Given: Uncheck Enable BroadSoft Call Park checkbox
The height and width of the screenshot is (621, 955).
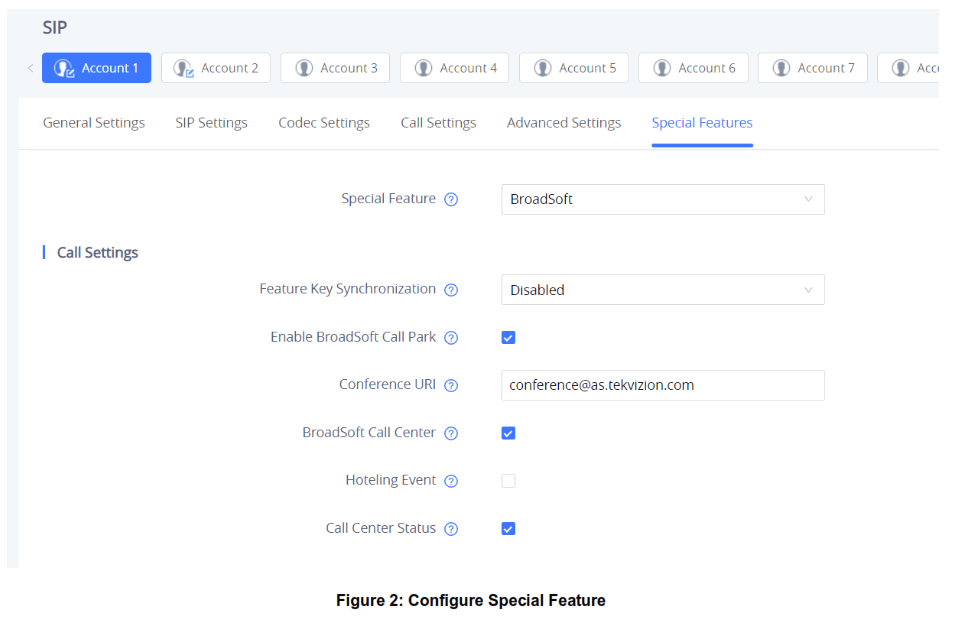Looking at the screenshot, I should pos(508,338).
